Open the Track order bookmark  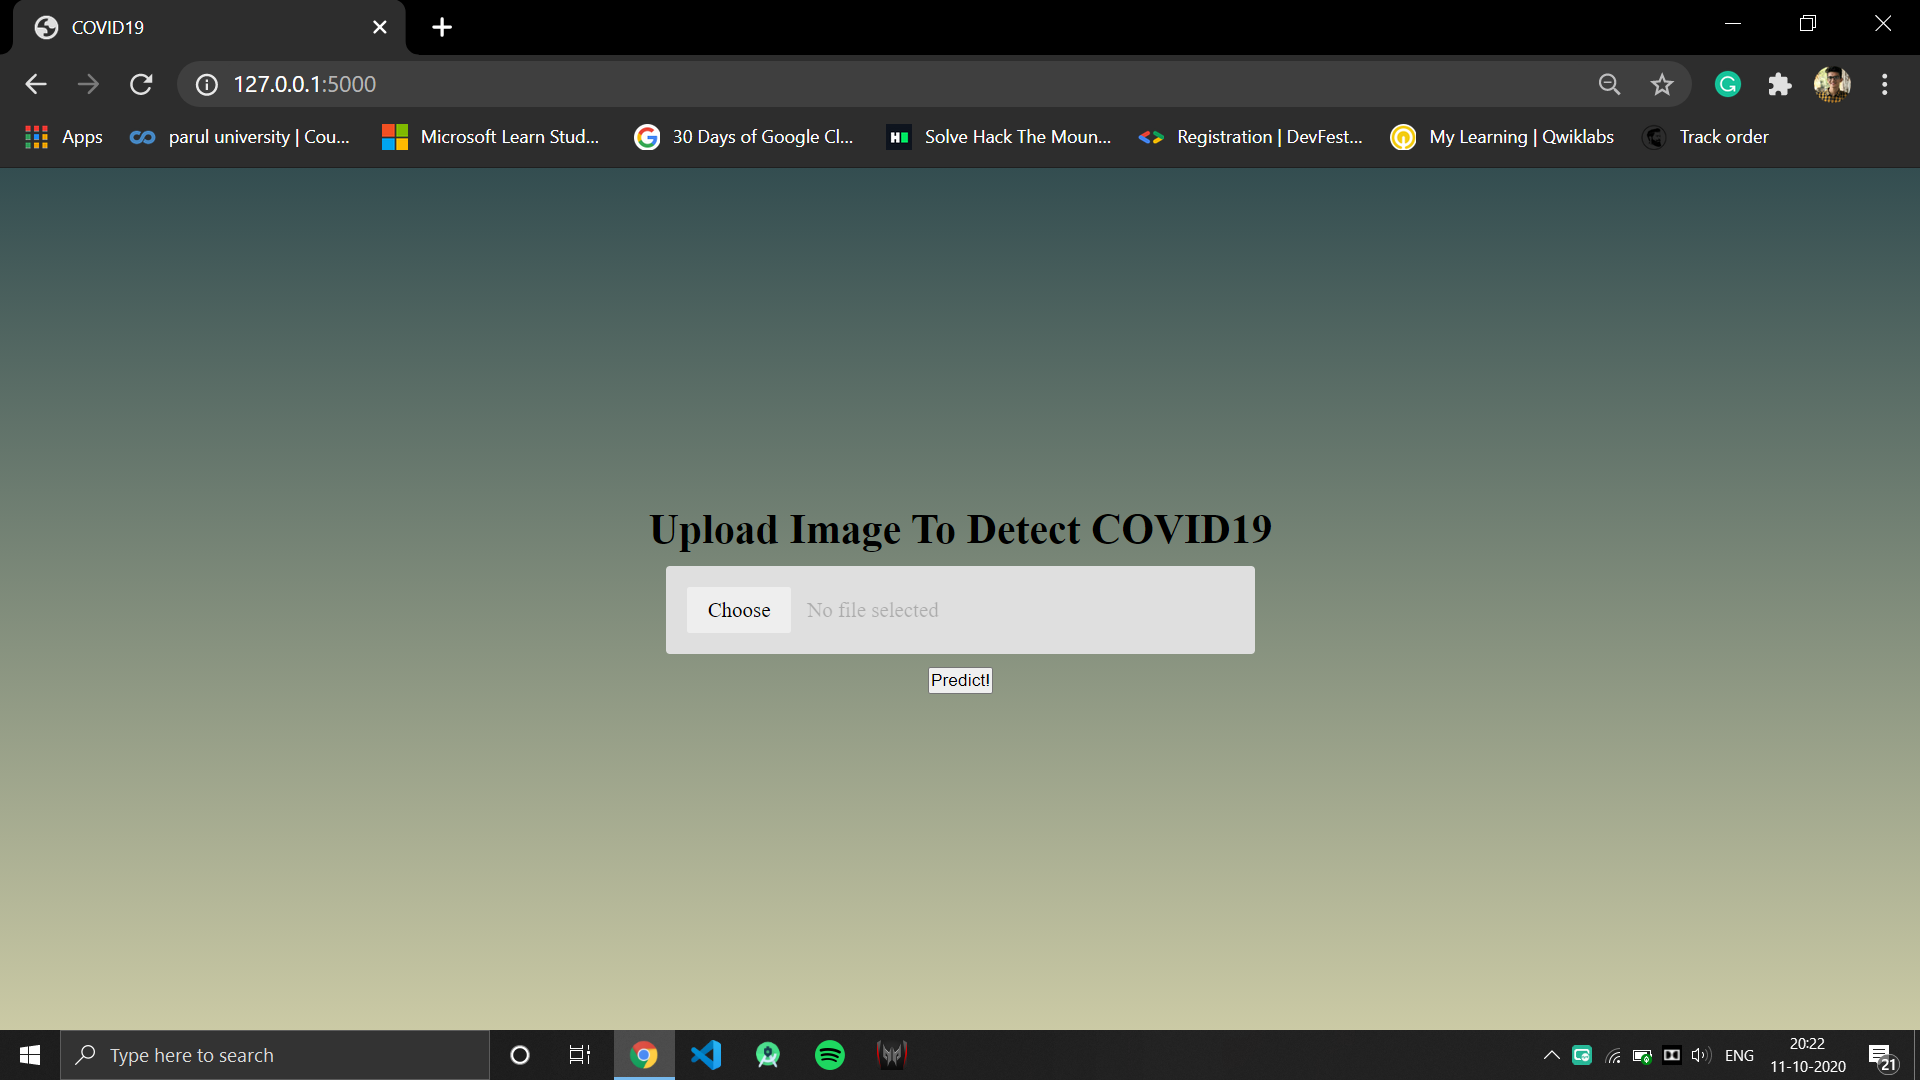(1706, 137)
